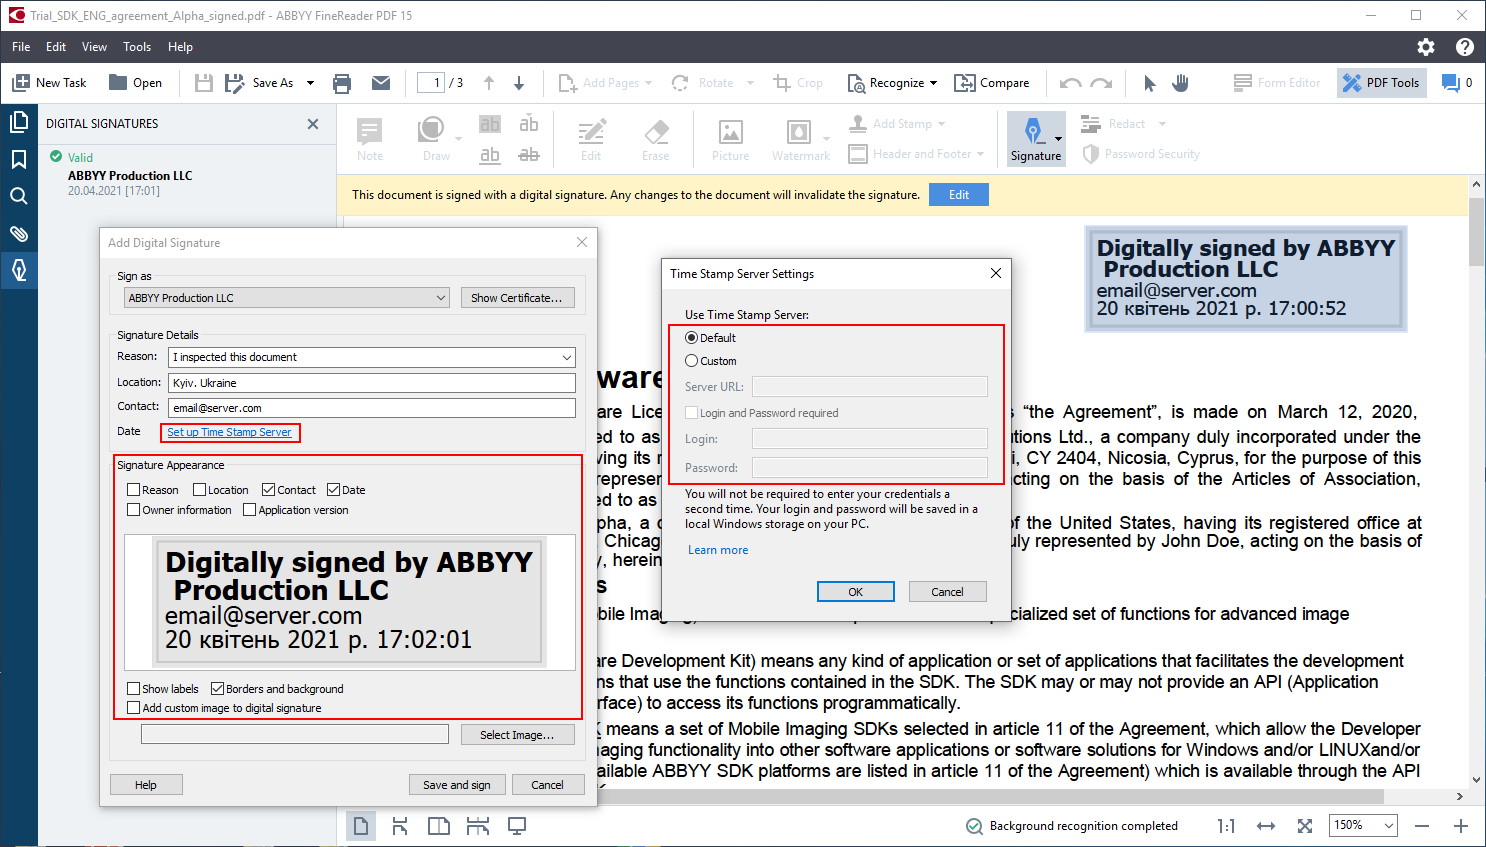Screen dimensions: 1486x847
Task: Open the File menu
Action: 21,47
